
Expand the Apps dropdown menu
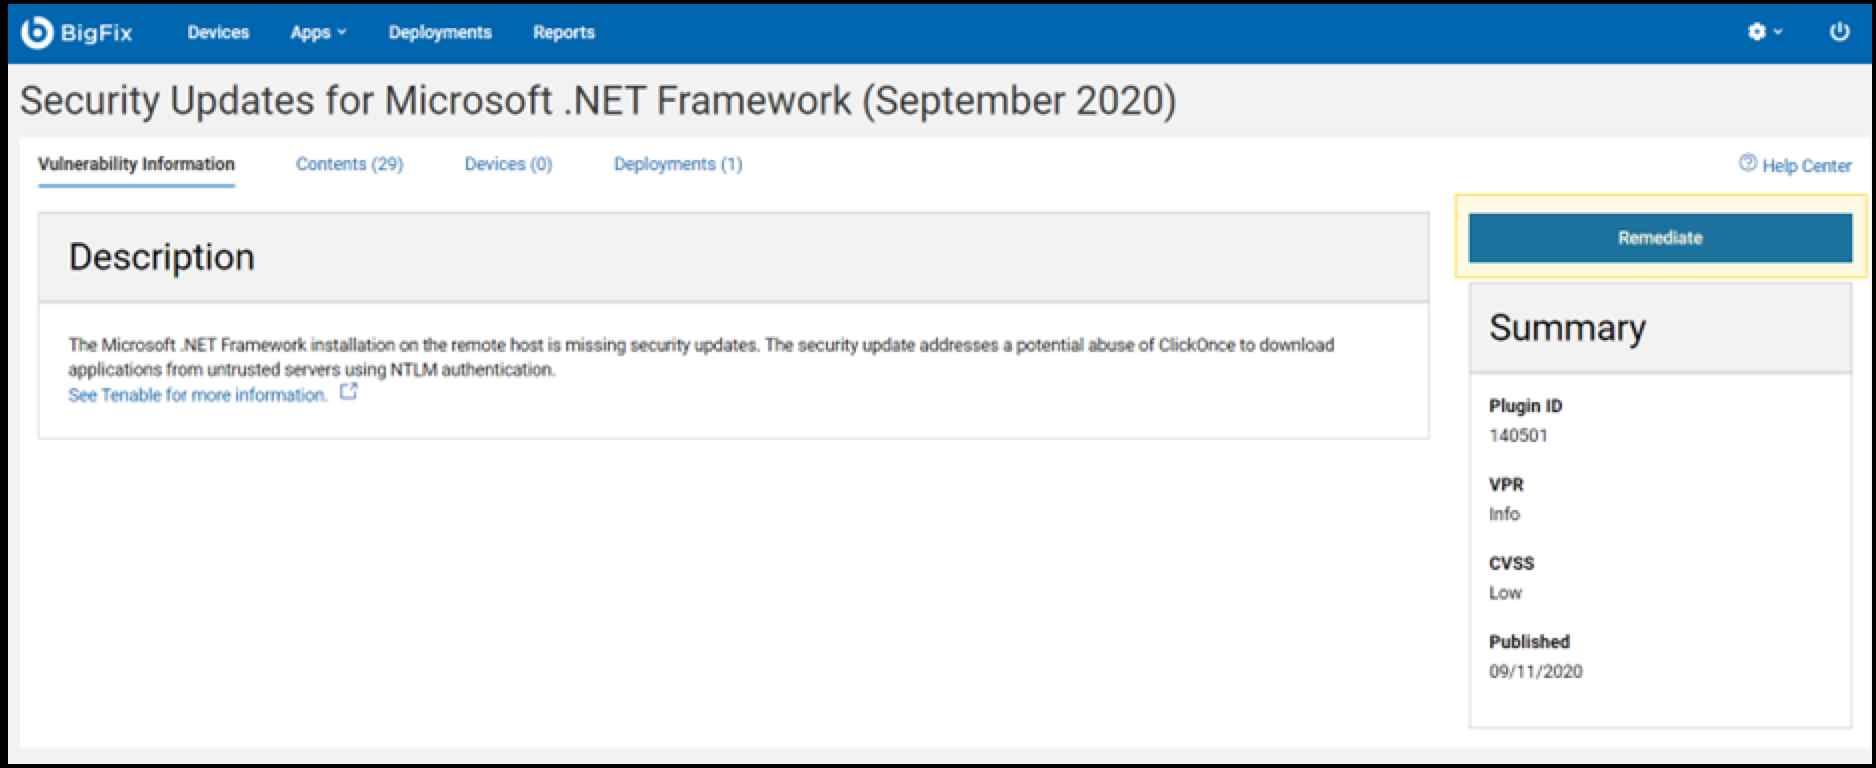[x=318, y=32]
